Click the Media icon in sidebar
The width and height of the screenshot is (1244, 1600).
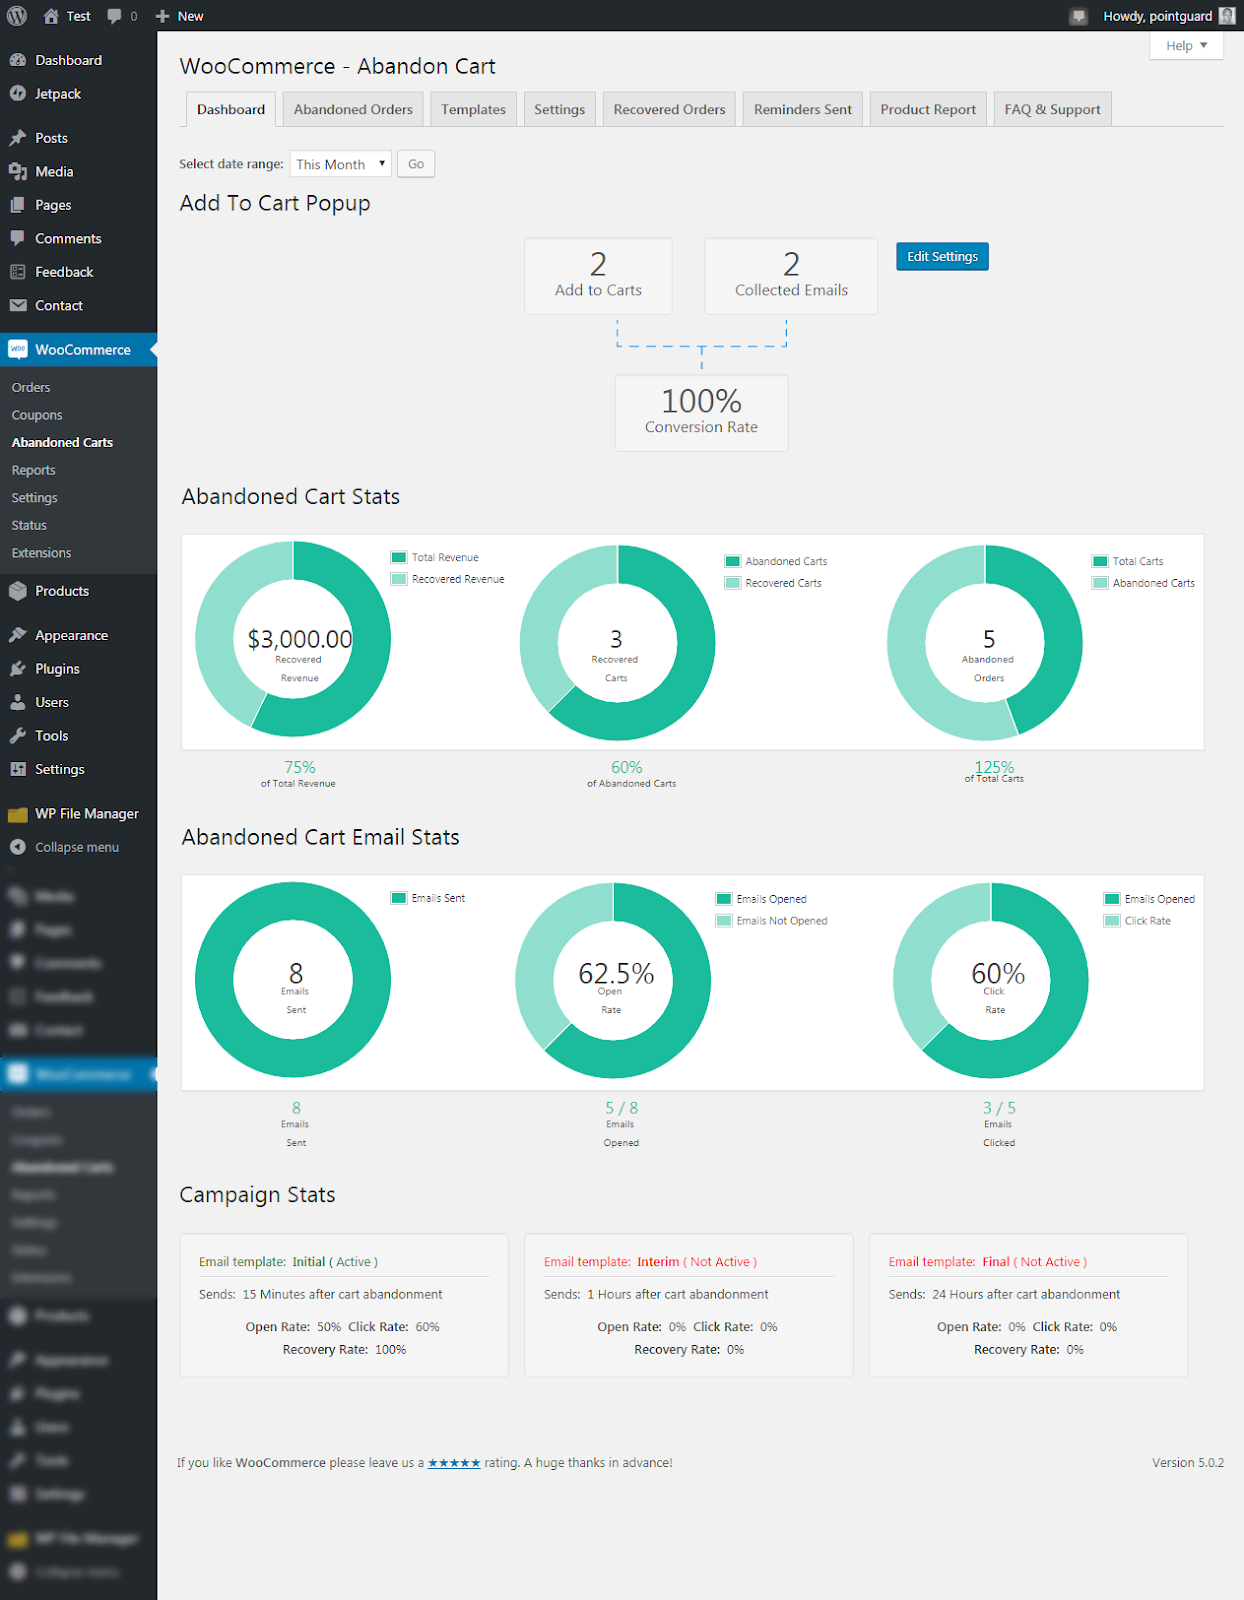click(18, 171)
